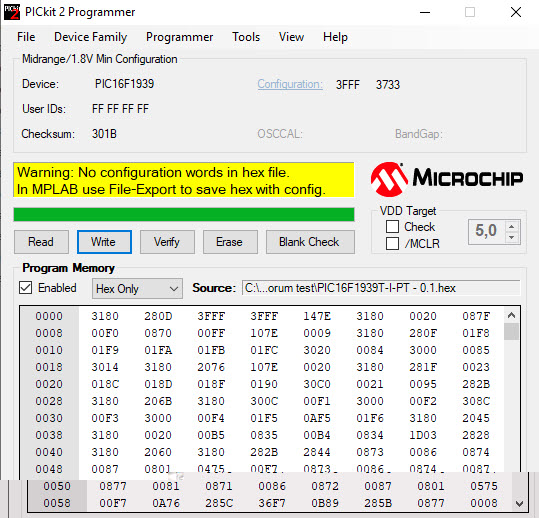The height and width of the screenshot is (518, 539).
Task: Select memory cell 1D03 in row 0038
Action: (423, 435)
